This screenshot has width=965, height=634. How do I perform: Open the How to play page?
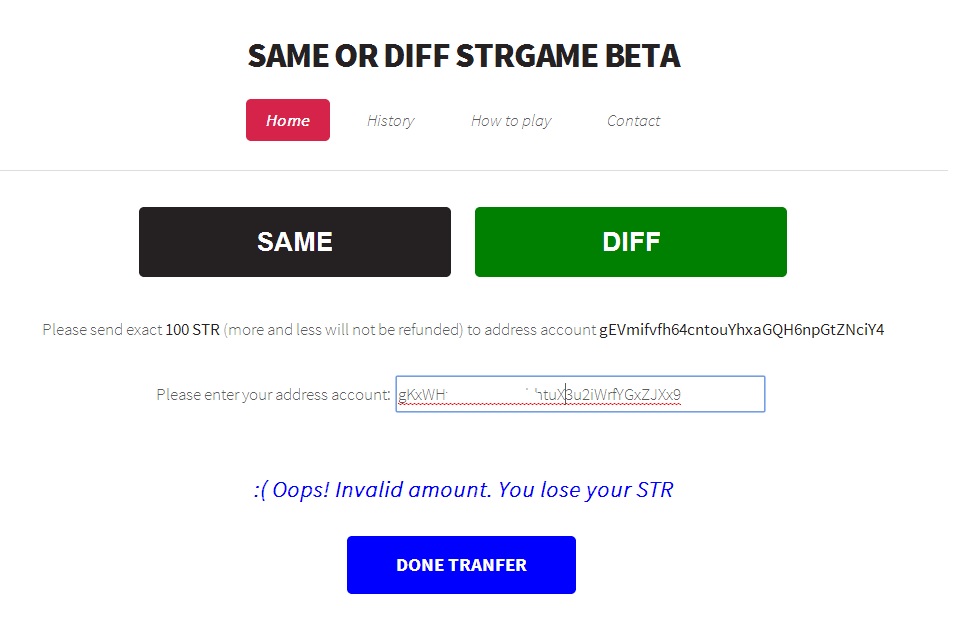point(511,121)
